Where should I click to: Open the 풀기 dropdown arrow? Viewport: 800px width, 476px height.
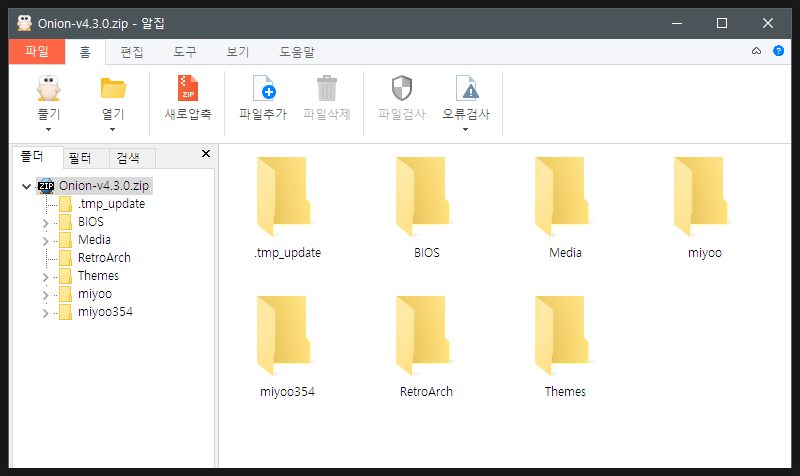point(48,130)
